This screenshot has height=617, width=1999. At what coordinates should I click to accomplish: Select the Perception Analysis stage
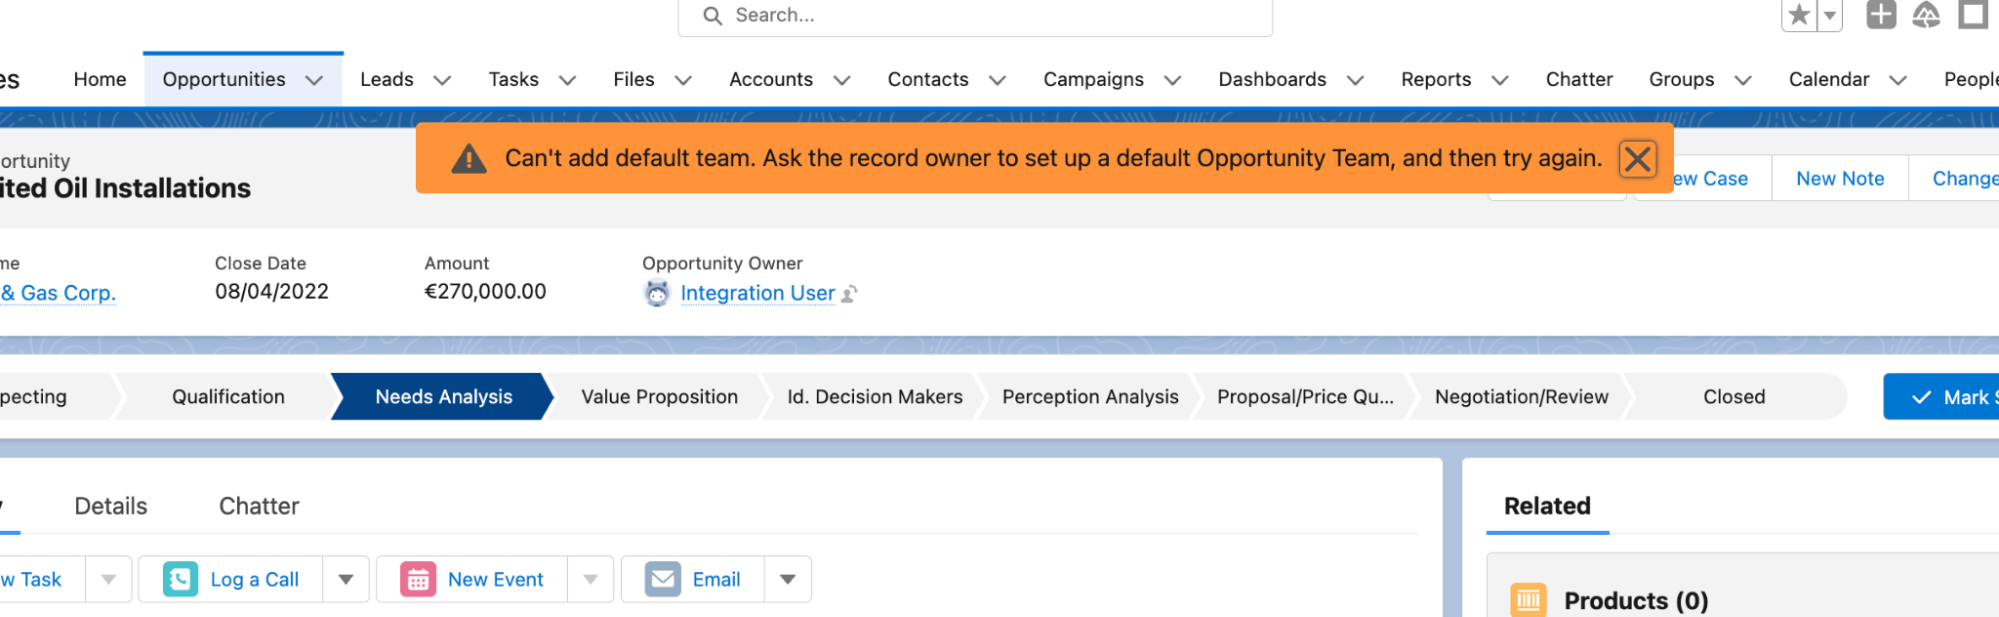1090,397
